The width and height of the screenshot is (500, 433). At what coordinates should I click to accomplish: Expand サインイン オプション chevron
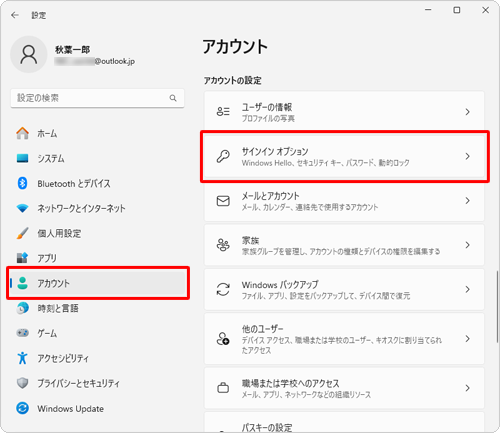point(467,156)
